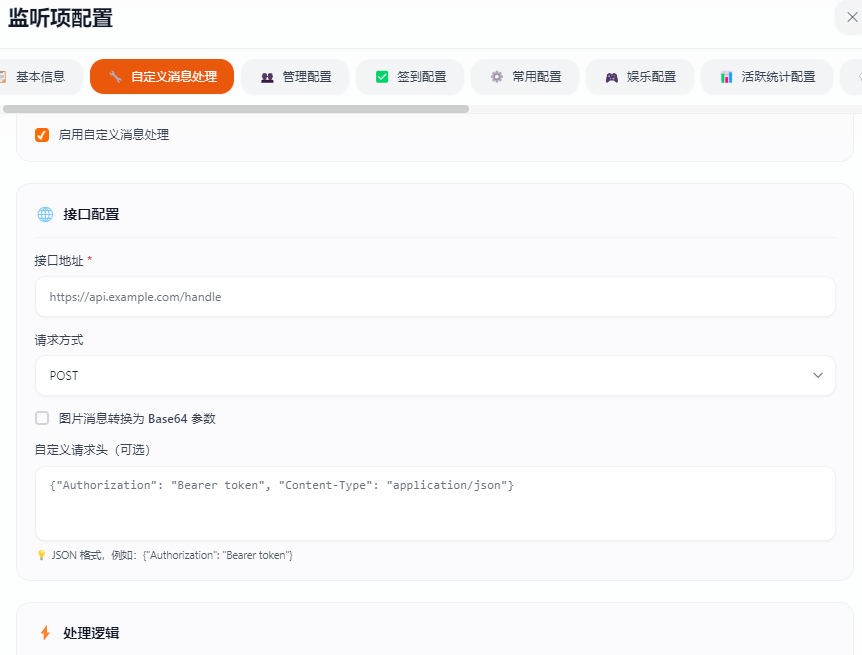The image size is (862, 655).
Task: Focus the 接口地址 URL input field
Action: (435, 297)
